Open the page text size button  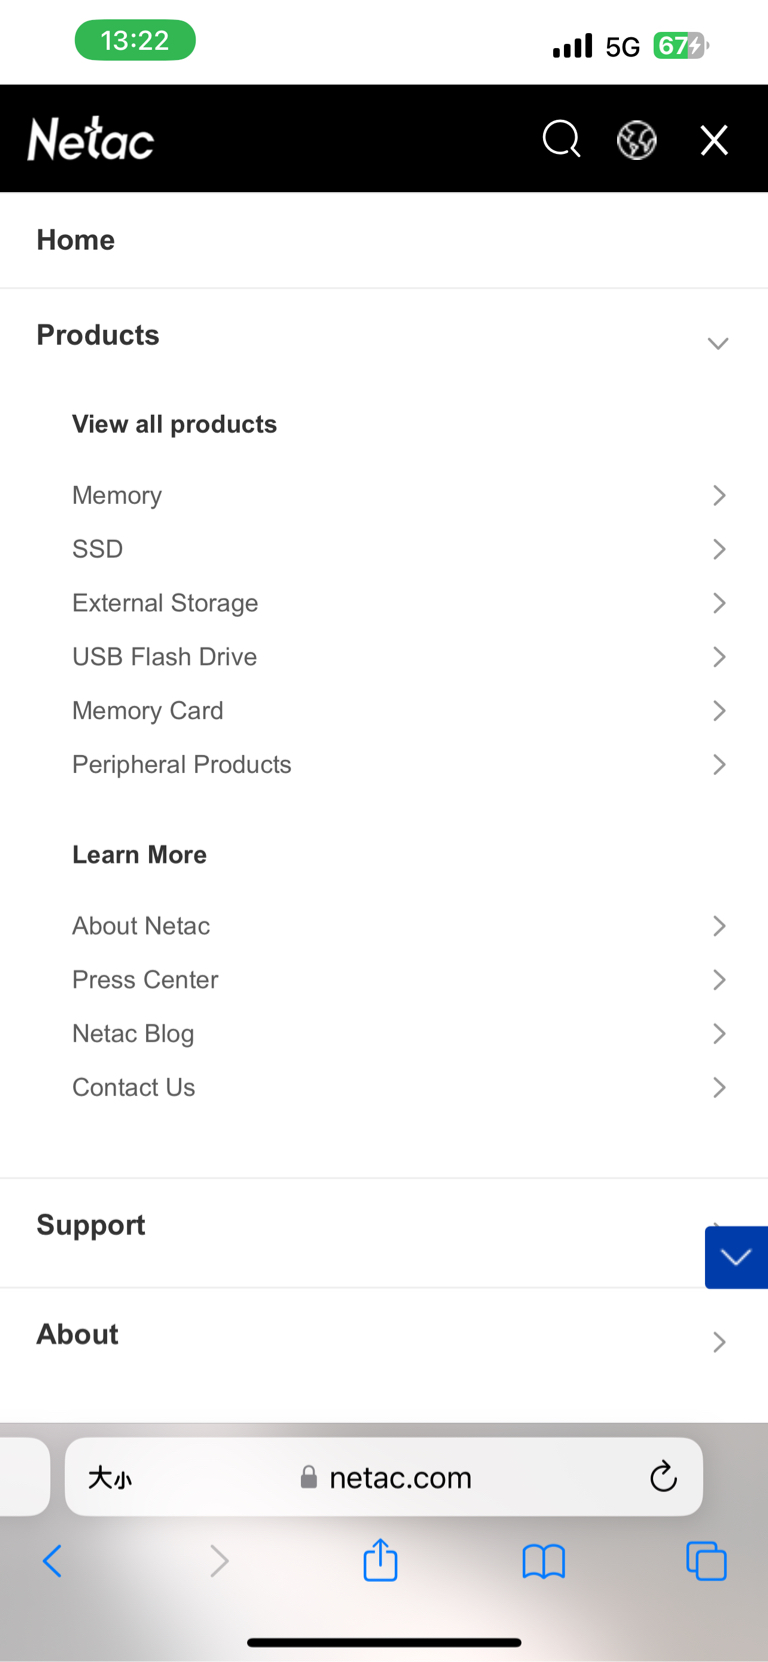tap(110, 1477)
